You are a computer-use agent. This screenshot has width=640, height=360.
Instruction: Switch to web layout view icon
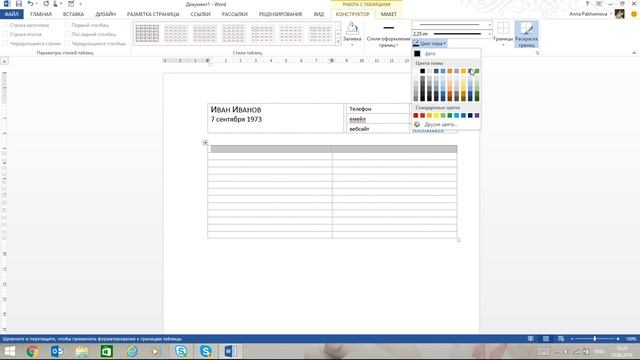(561, 339)
